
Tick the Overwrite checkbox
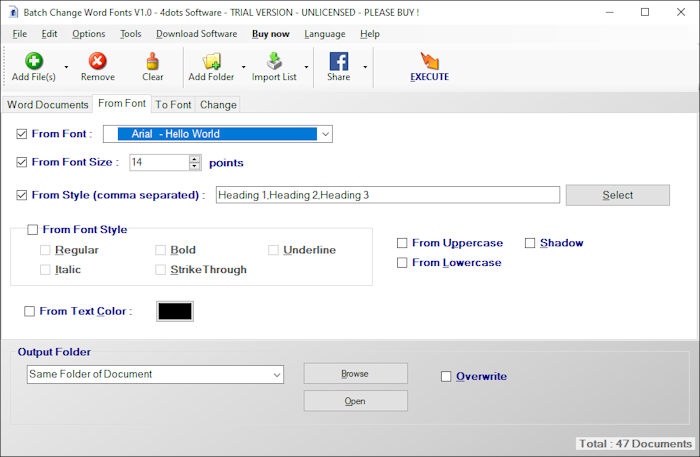[446, 376]
